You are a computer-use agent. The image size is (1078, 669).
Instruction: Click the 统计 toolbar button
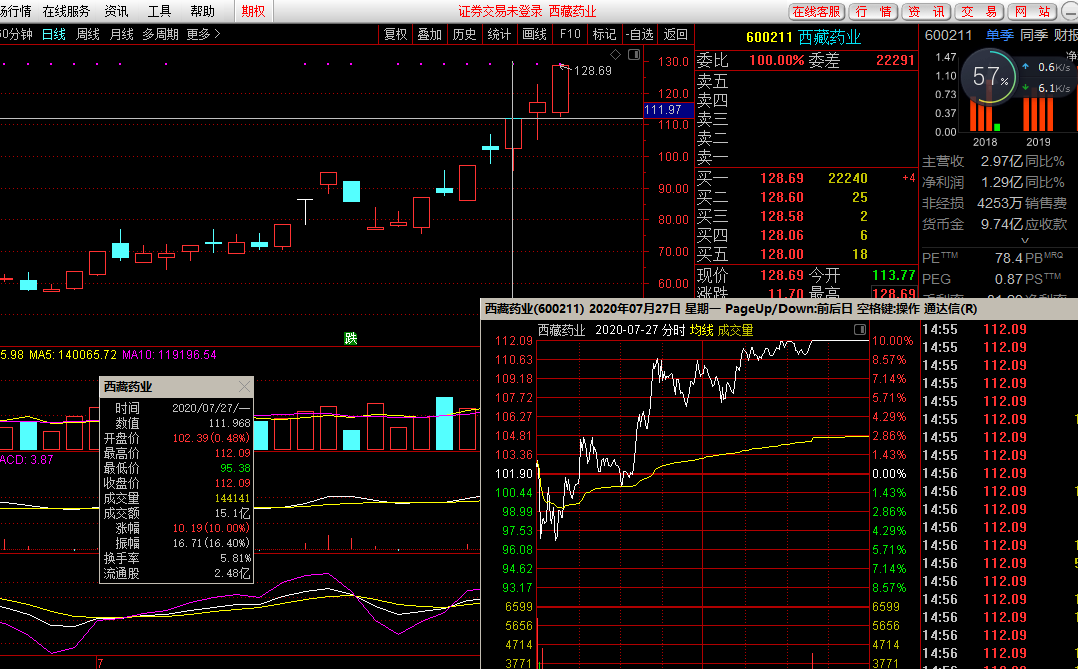coord(499,34)
